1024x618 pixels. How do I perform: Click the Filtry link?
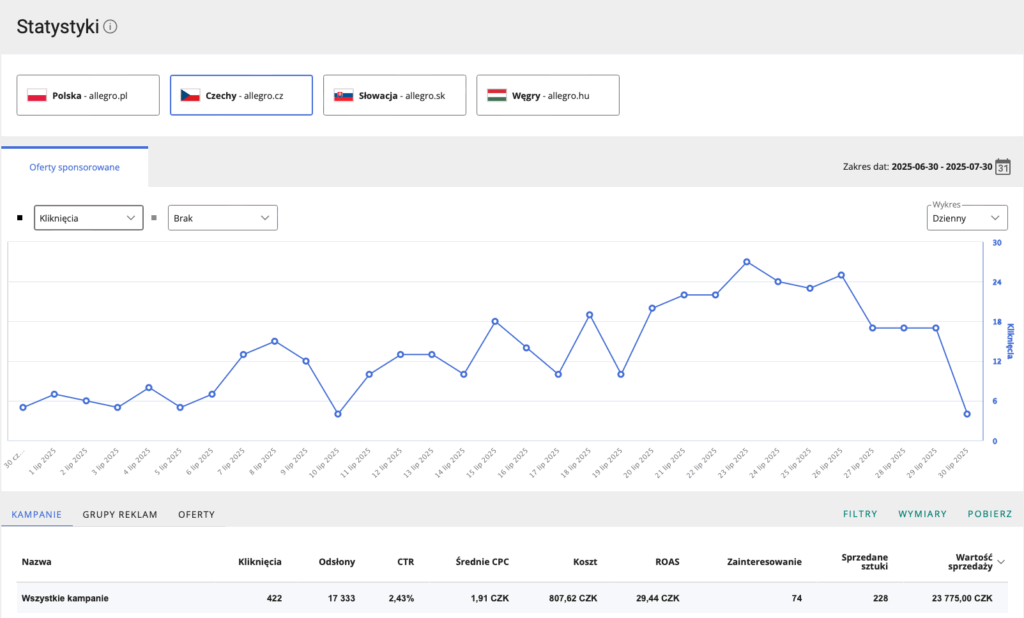click(x=859, y=514)
